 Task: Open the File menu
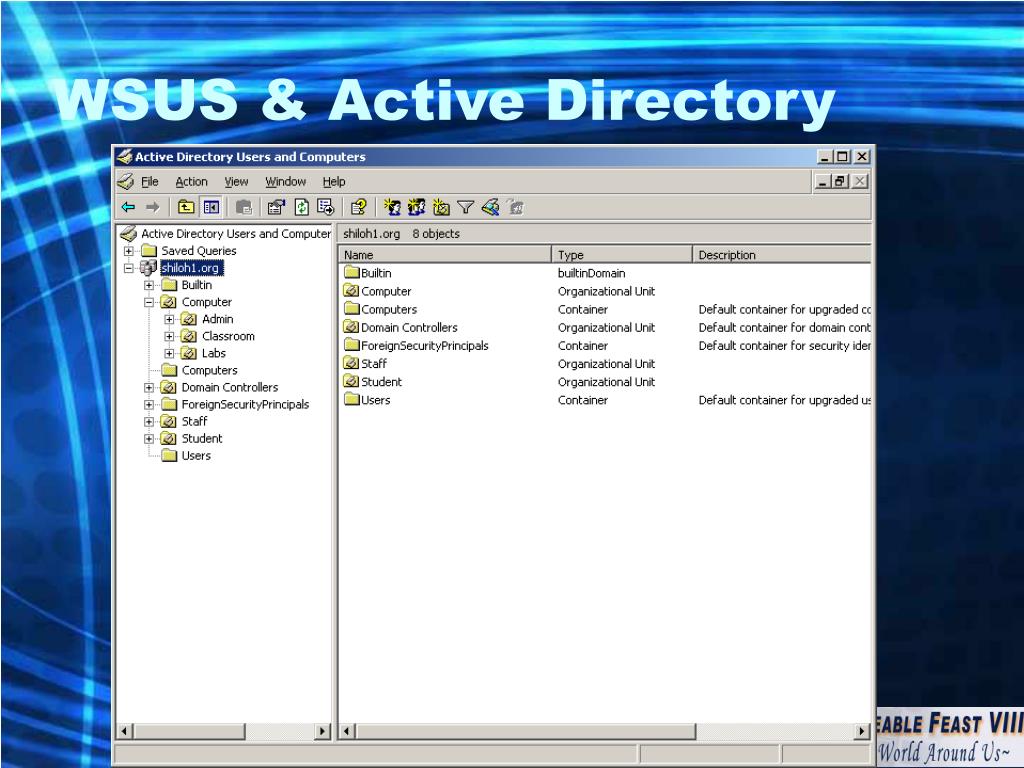click(x=150, y=182)
